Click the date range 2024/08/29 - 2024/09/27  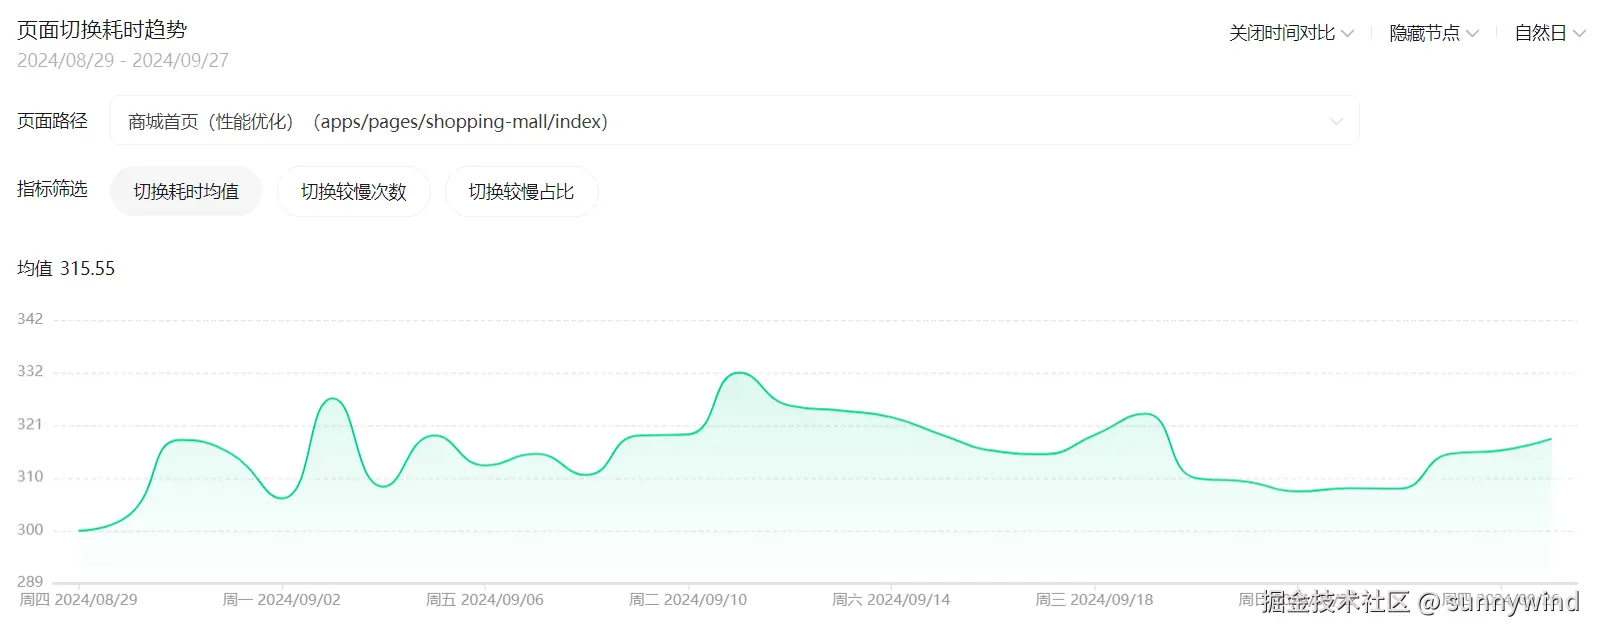click(123, 61)
